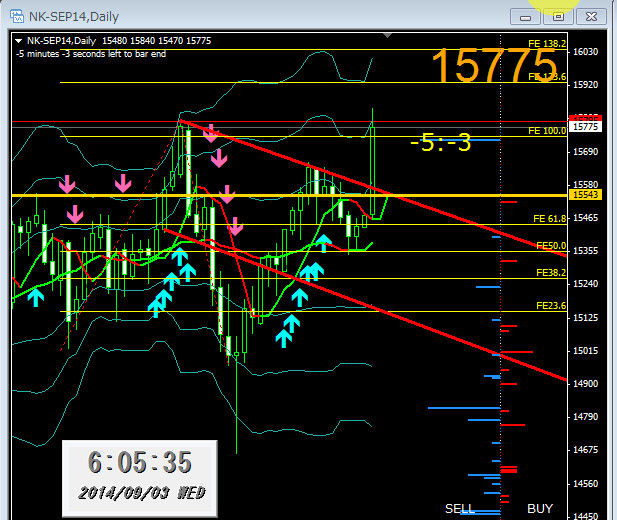
Task: Click the yellow 15543 price level label
Action: 585,195
